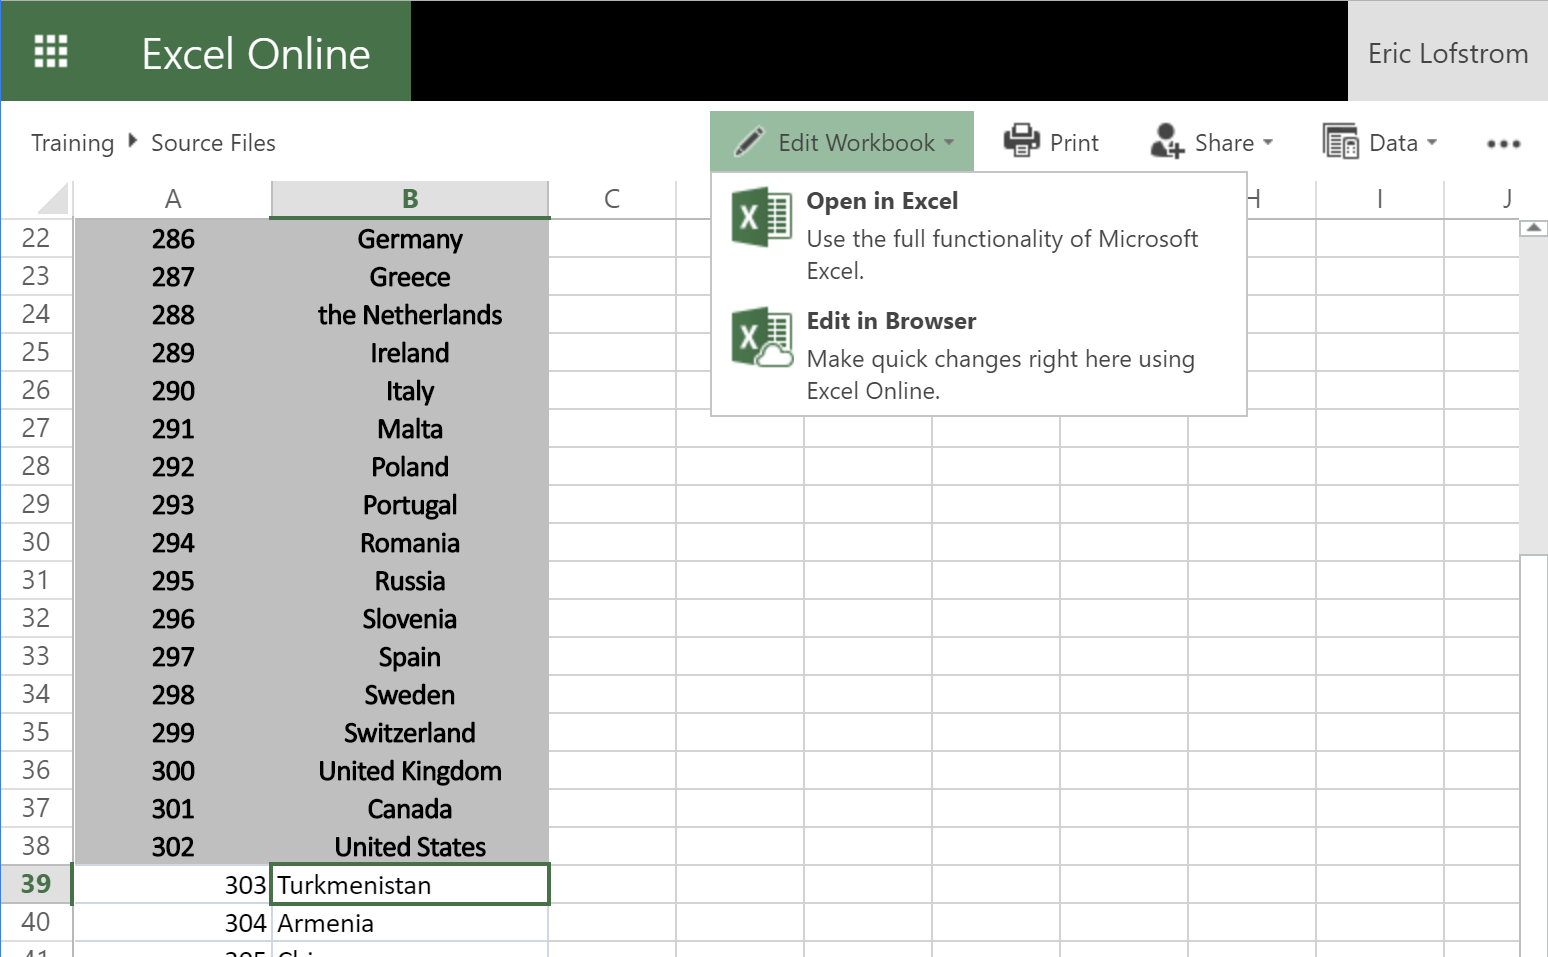Open Source Files breadcrumb link
1548x957 pixels.
coord(213,142)
